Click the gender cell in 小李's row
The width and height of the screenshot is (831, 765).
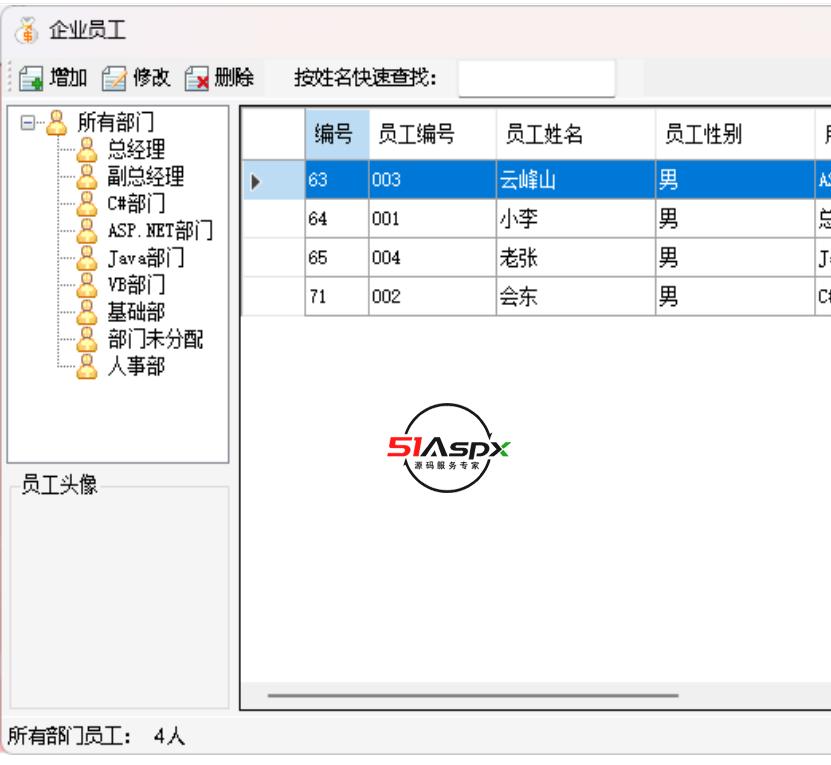735,219
